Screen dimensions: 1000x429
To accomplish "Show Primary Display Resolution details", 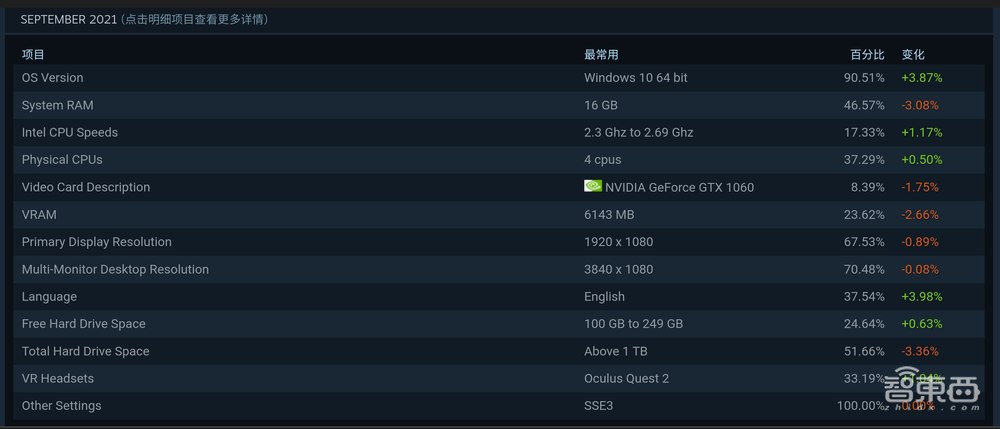I will coord(97,242).
